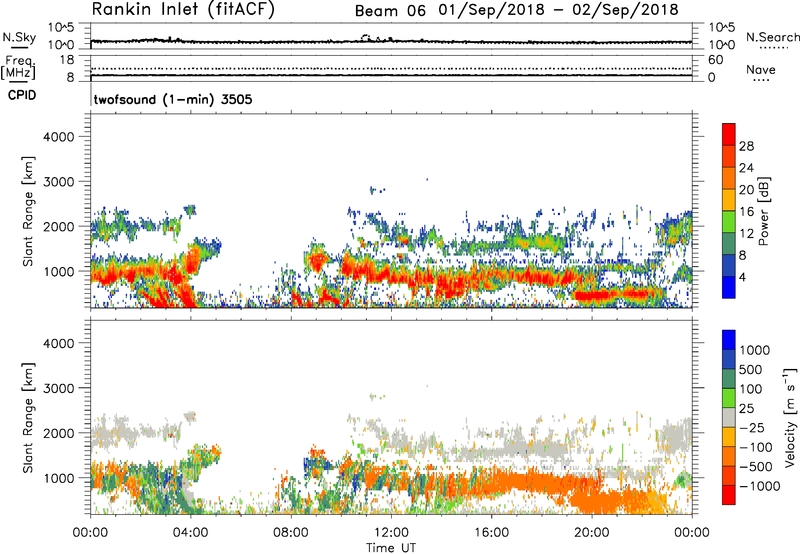Click the "60" Nave axis tick label
Viewport: 800px width, 554px height.
click(716, 60)
